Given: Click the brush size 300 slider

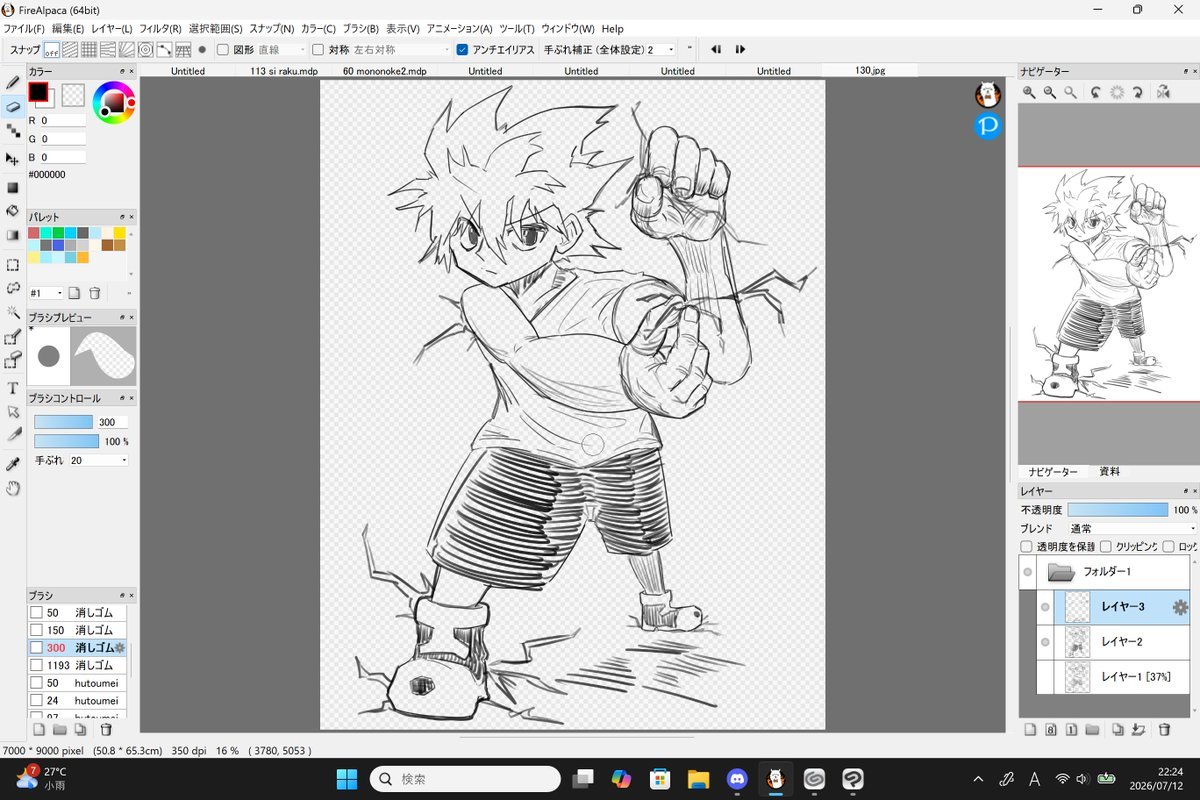Looking at the screenshot, I should 64,422.
